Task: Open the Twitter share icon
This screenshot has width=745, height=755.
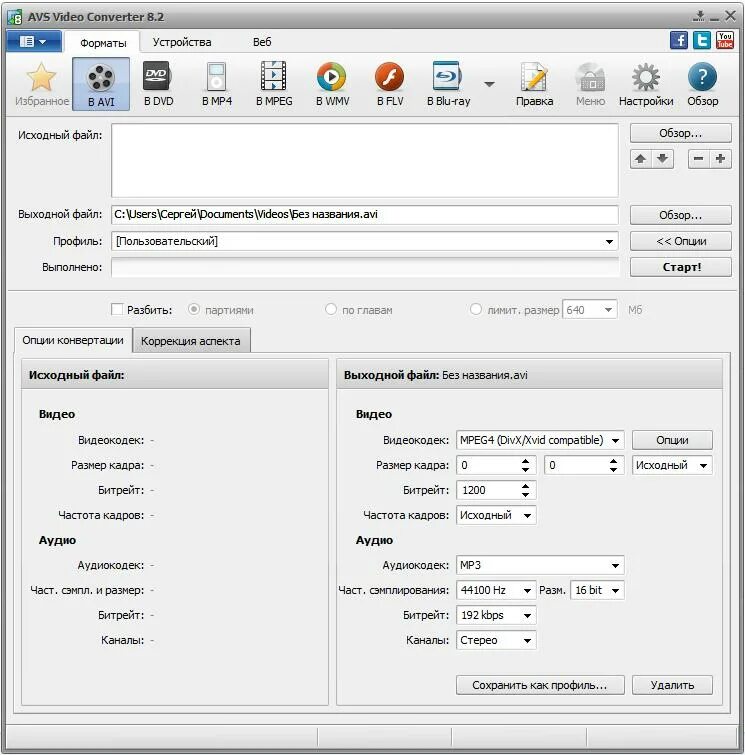Action: tap(702, 40)
